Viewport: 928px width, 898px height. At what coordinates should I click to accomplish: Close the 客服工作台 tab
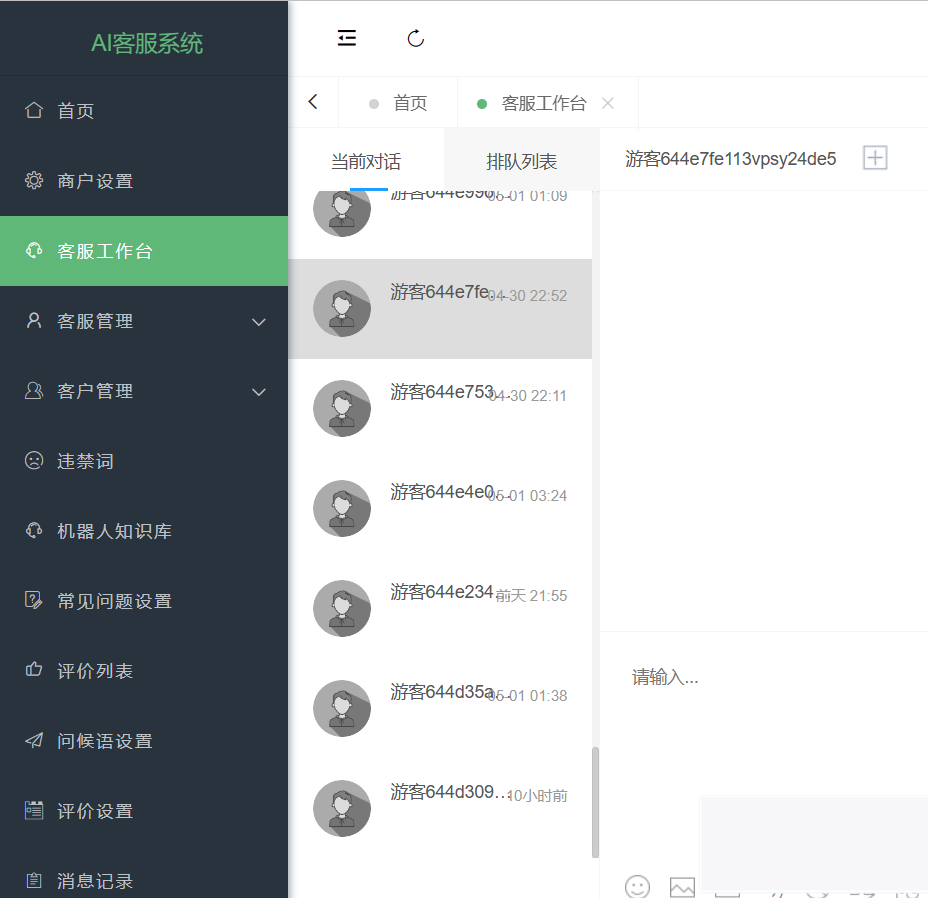pos(606,101)
